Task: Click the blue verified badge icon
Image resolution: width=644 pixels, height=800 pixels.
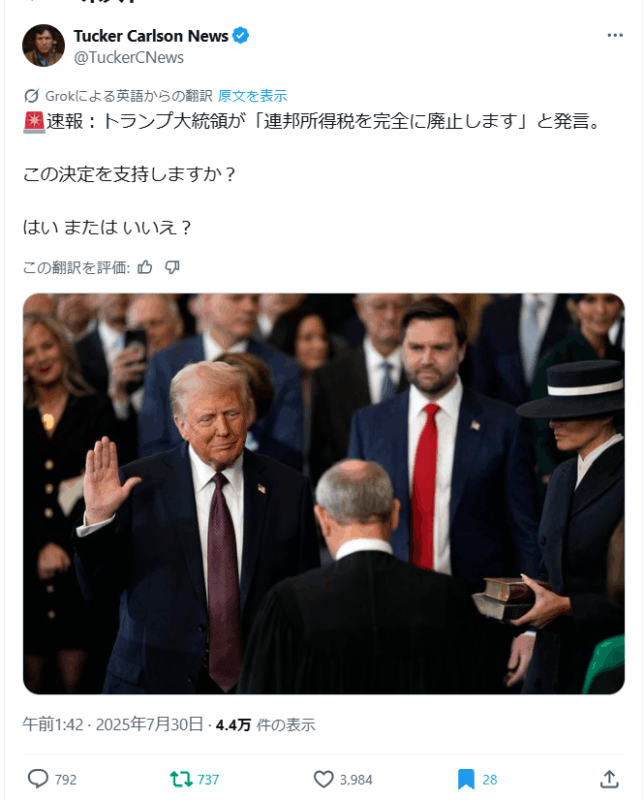Action: [241, 36]
